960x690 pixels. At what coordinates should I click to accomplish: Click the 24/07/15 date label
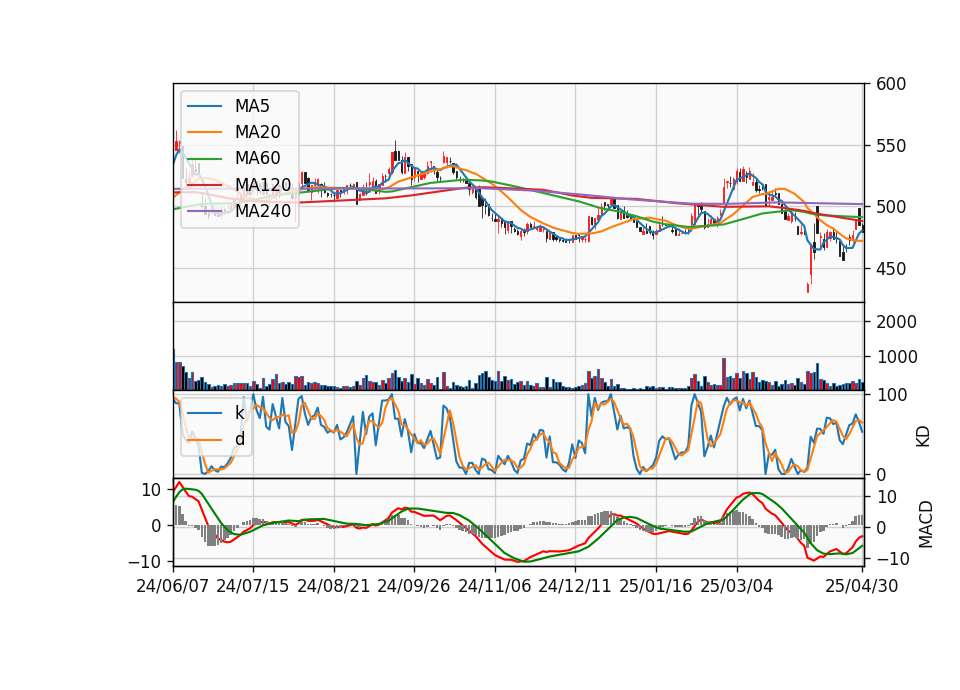253,586
